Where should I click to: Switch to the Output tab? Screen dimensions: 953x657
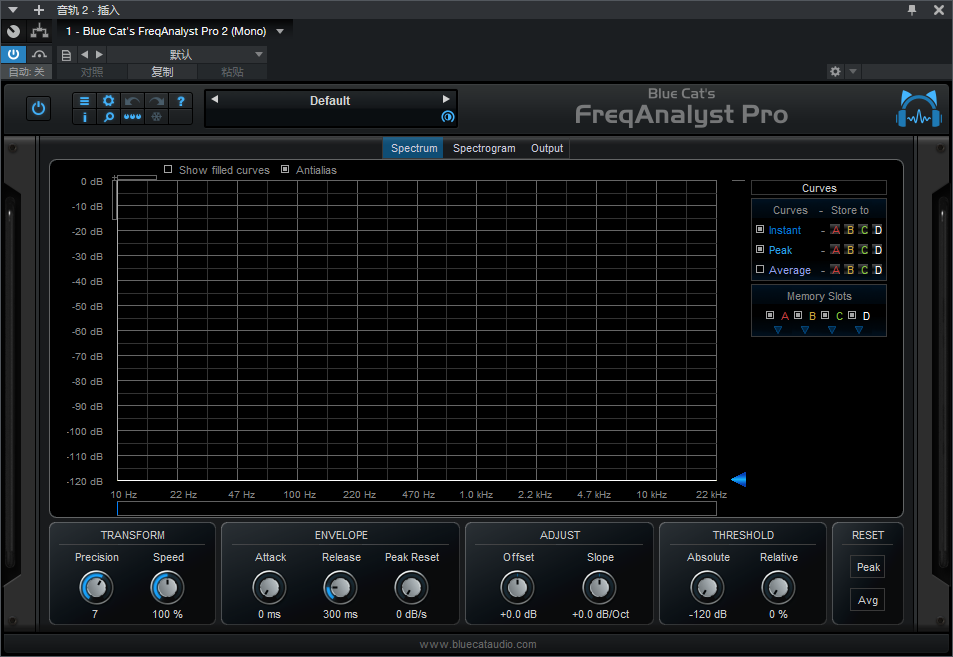(x=546, y=148)
